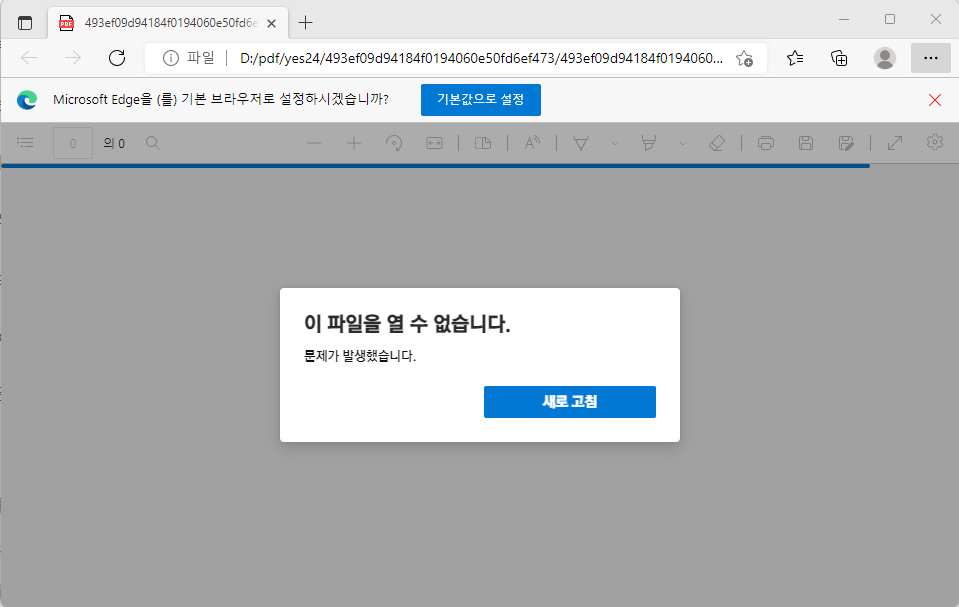Image resolution: width=959 pixels, height=607 pixels.
Task: Minimize the Edge window
Action: 844,20
